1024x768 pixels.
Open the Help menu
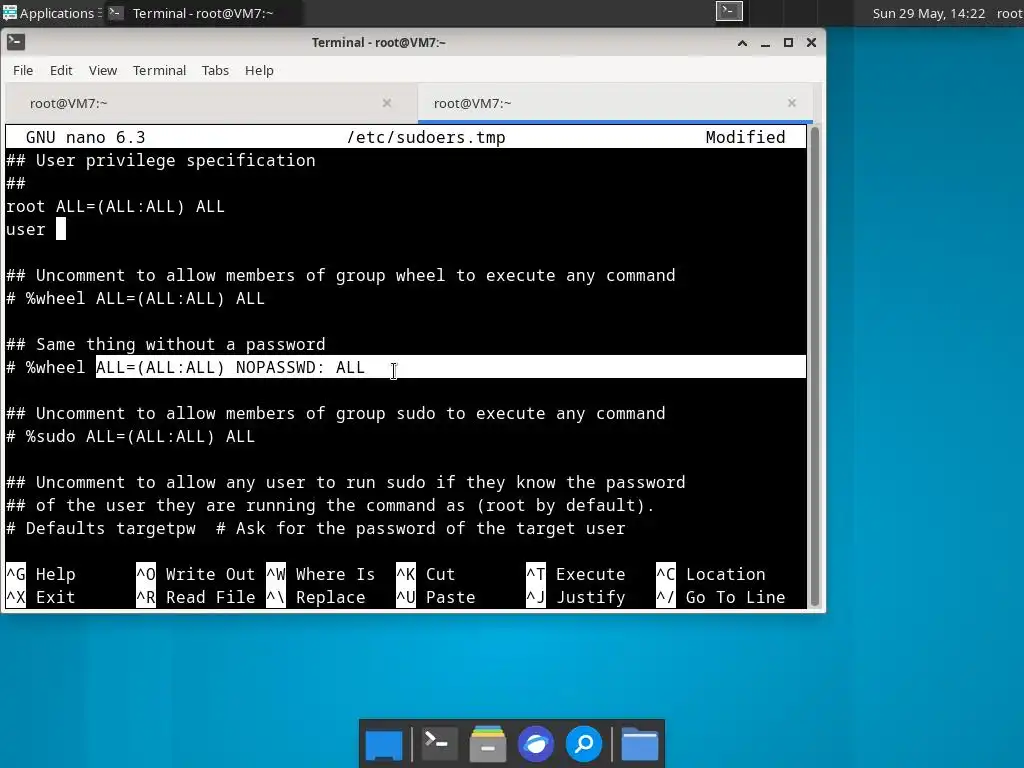[259, 71]
